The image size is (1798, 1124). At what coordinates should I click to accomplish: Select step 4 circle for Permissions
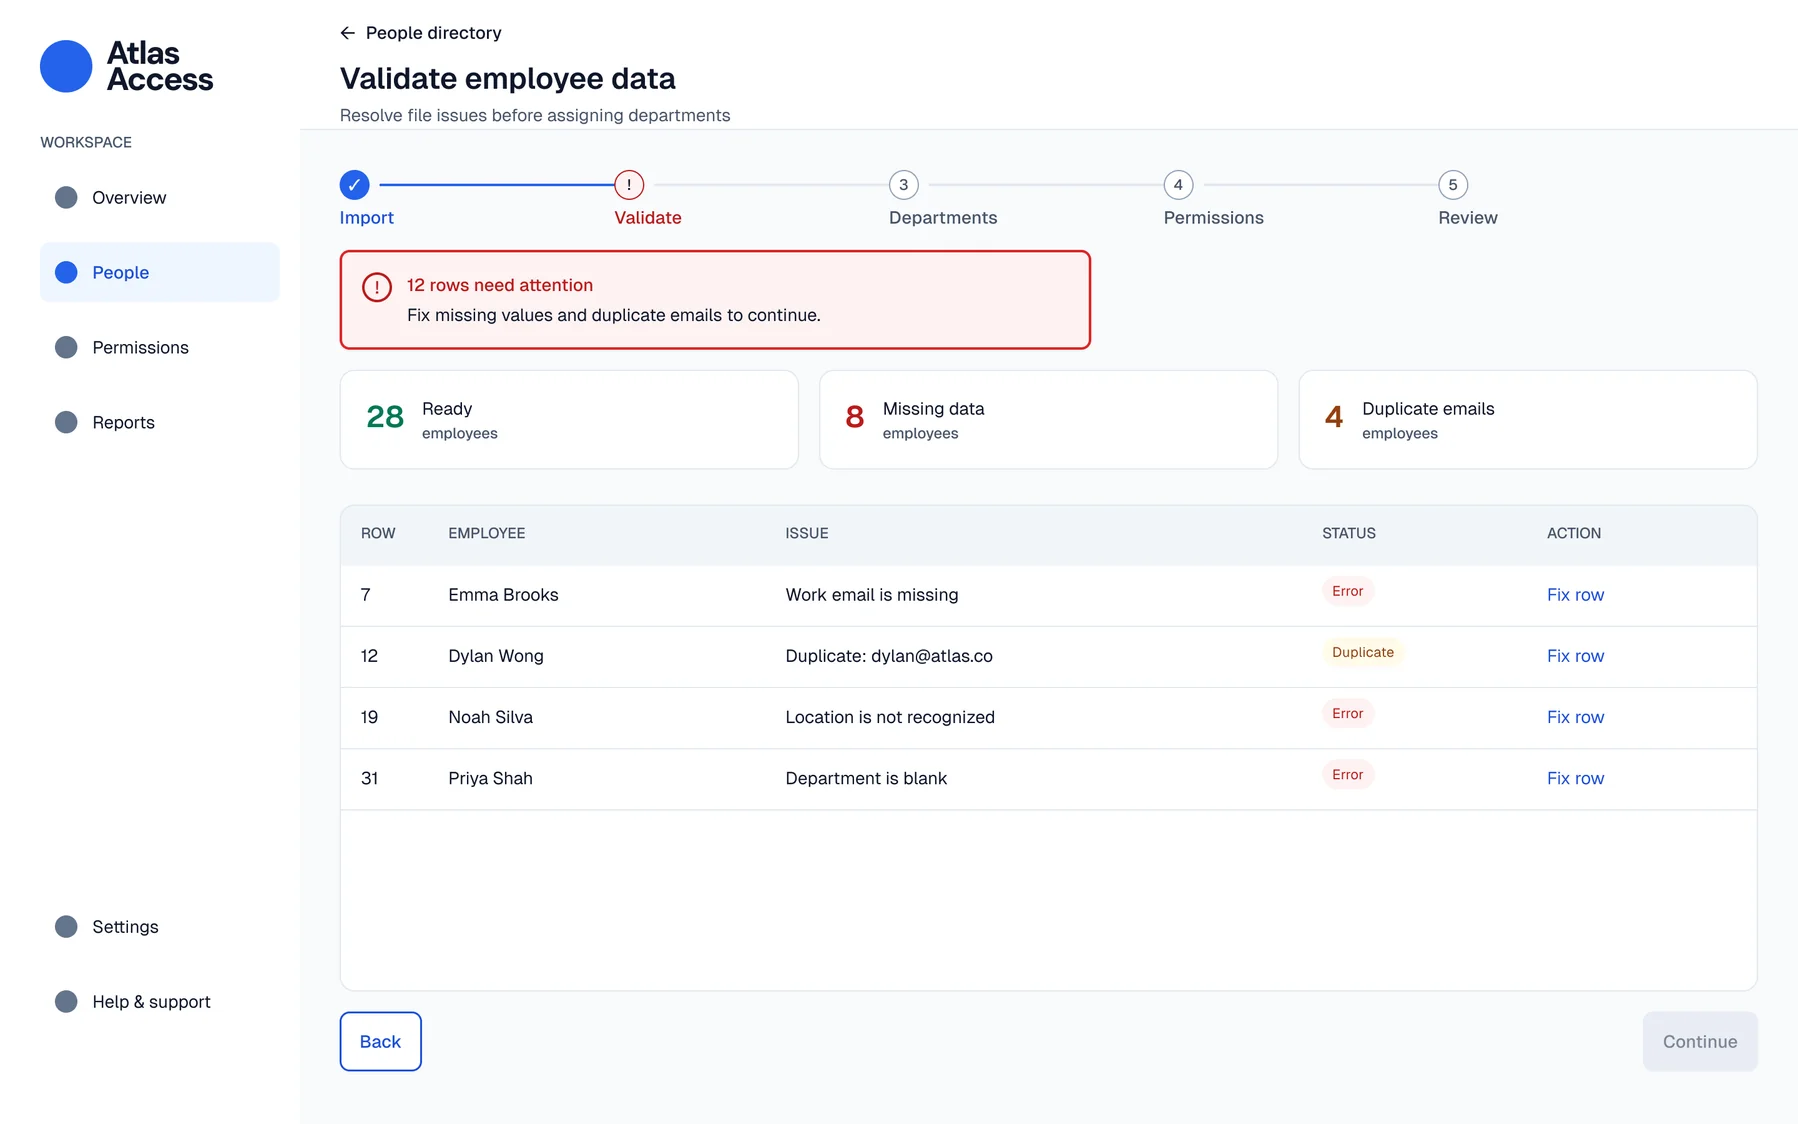click(1179, 185)
